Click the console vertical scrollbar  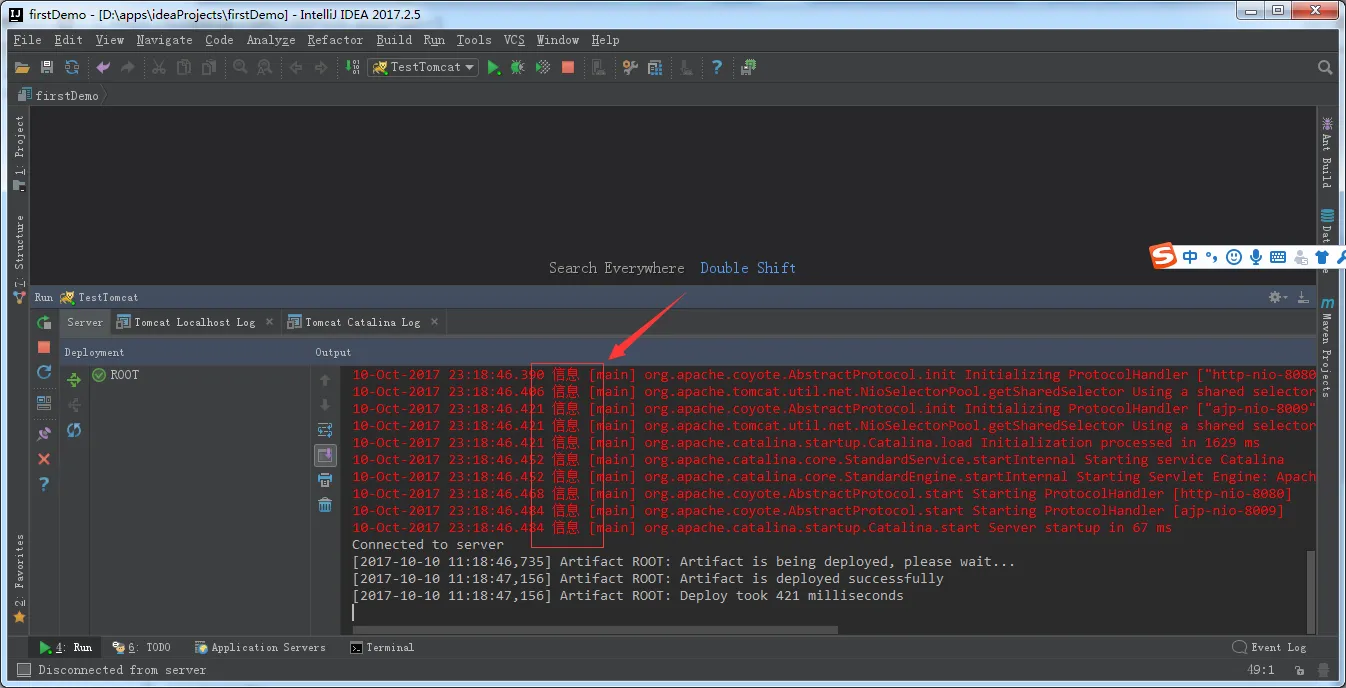tap(1309, 590)
